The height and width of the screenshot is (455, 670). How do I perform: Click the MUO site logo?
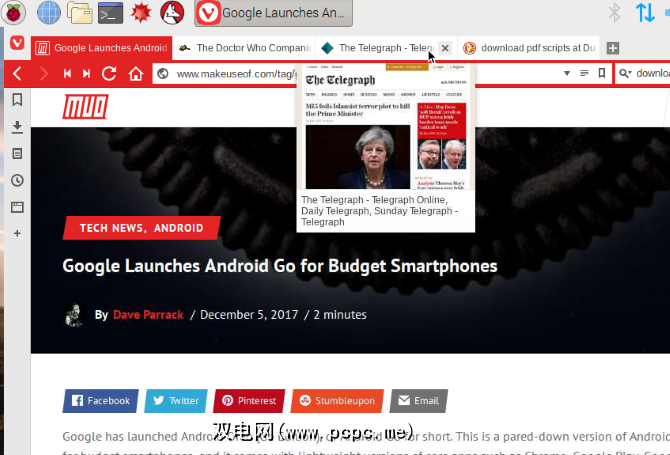[x=85, y=106]
